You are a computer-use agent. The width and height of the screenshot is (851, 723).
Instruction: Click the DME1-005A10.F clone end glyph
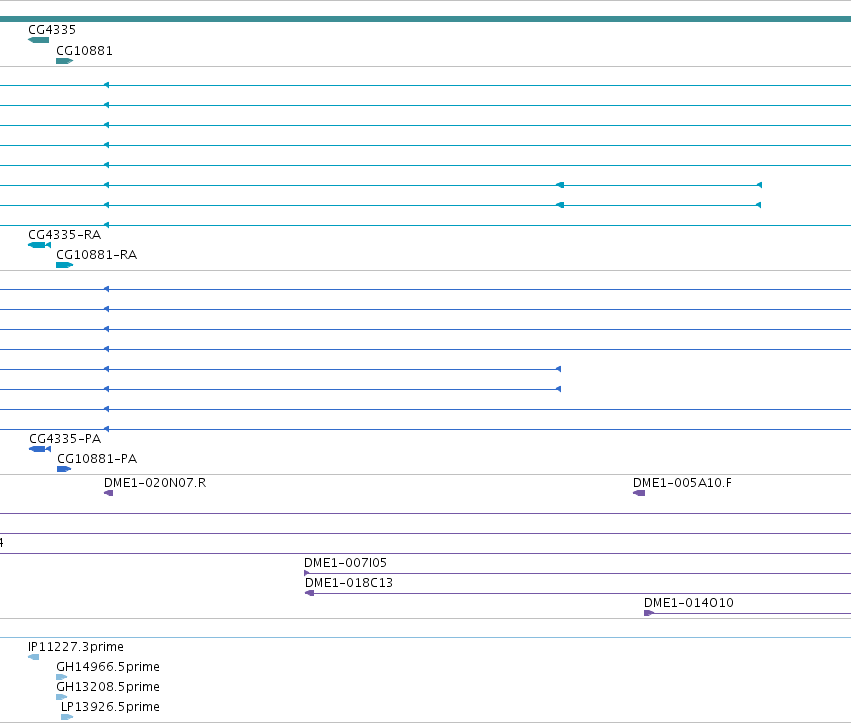click(x=639, y=493)
